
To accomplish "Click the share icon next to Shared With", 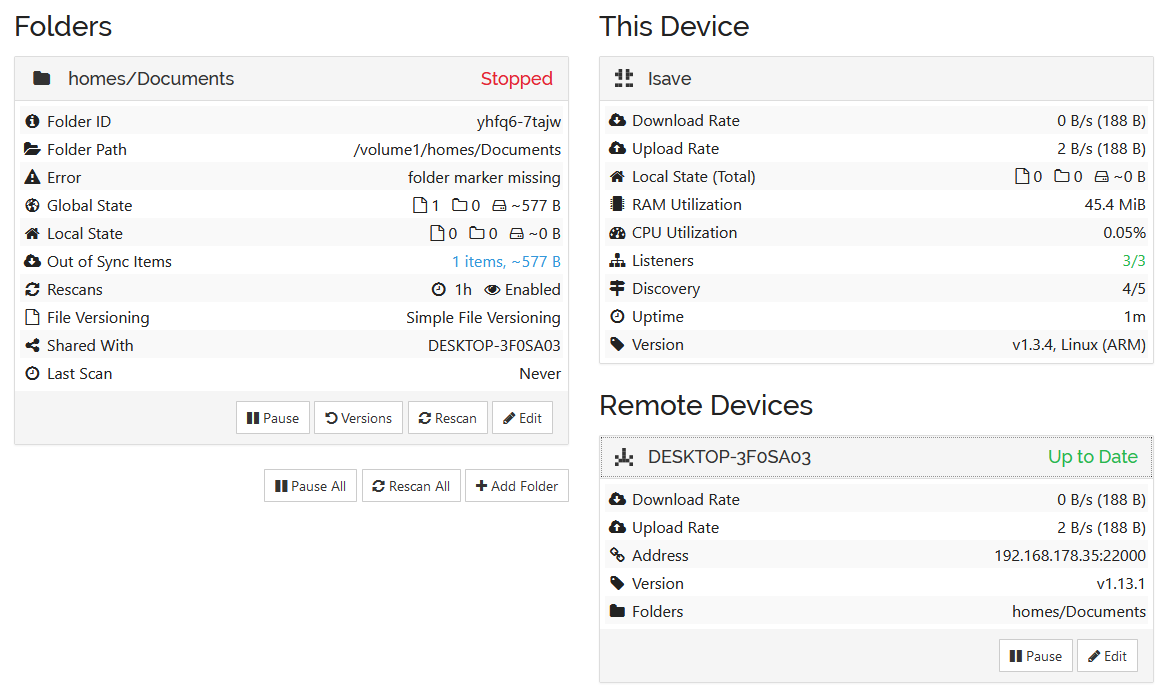I will 32,346.
